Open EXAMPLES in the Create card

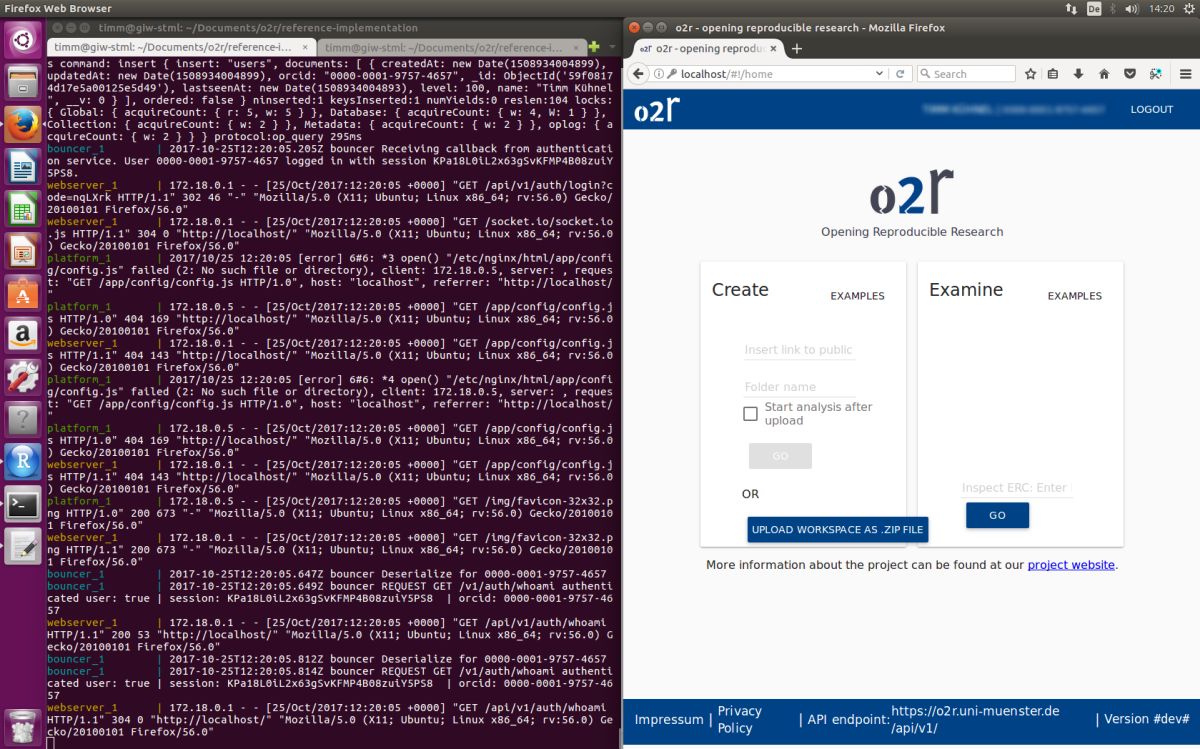pyautogui.click(x=857, y=296)
